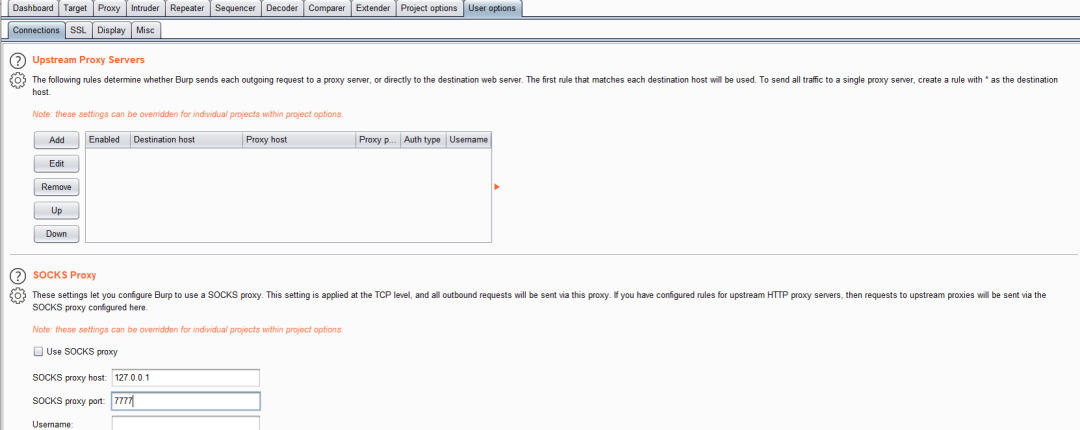Open the Repeater tab

187,8
